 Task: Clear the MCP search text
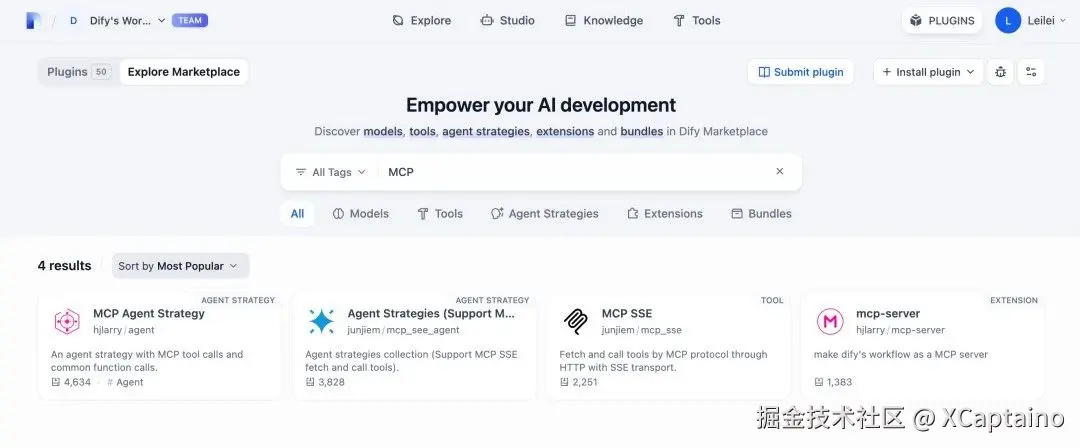(780, 172)
